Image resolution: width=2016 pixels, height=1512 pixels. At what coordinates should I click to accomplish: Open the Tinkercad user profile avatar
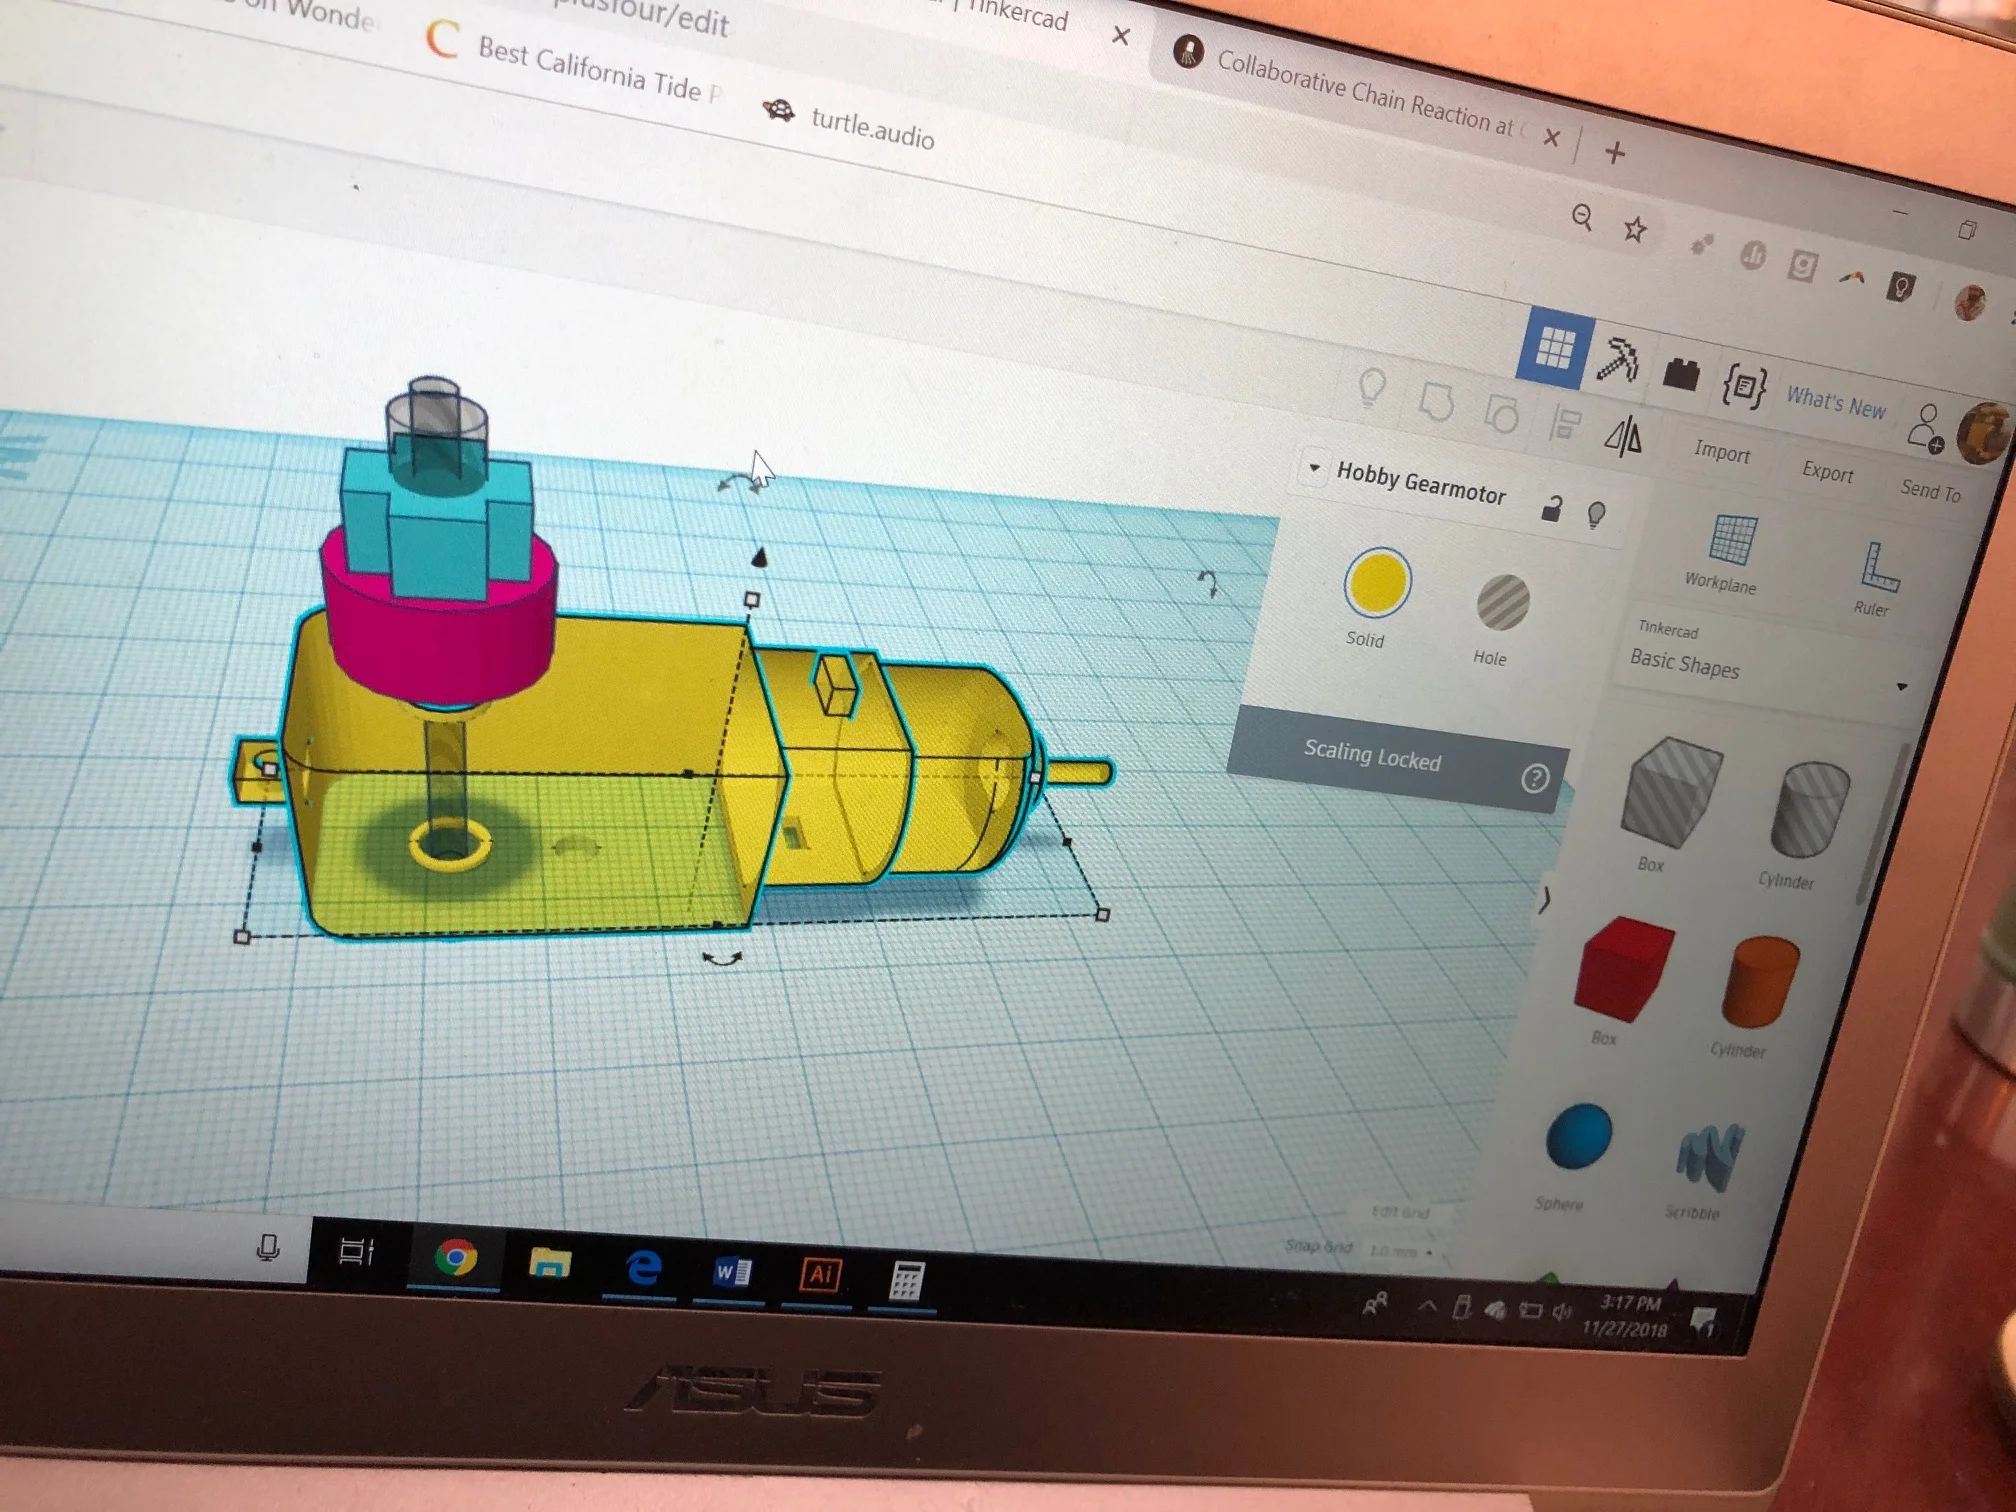(x=1985, y=433)
